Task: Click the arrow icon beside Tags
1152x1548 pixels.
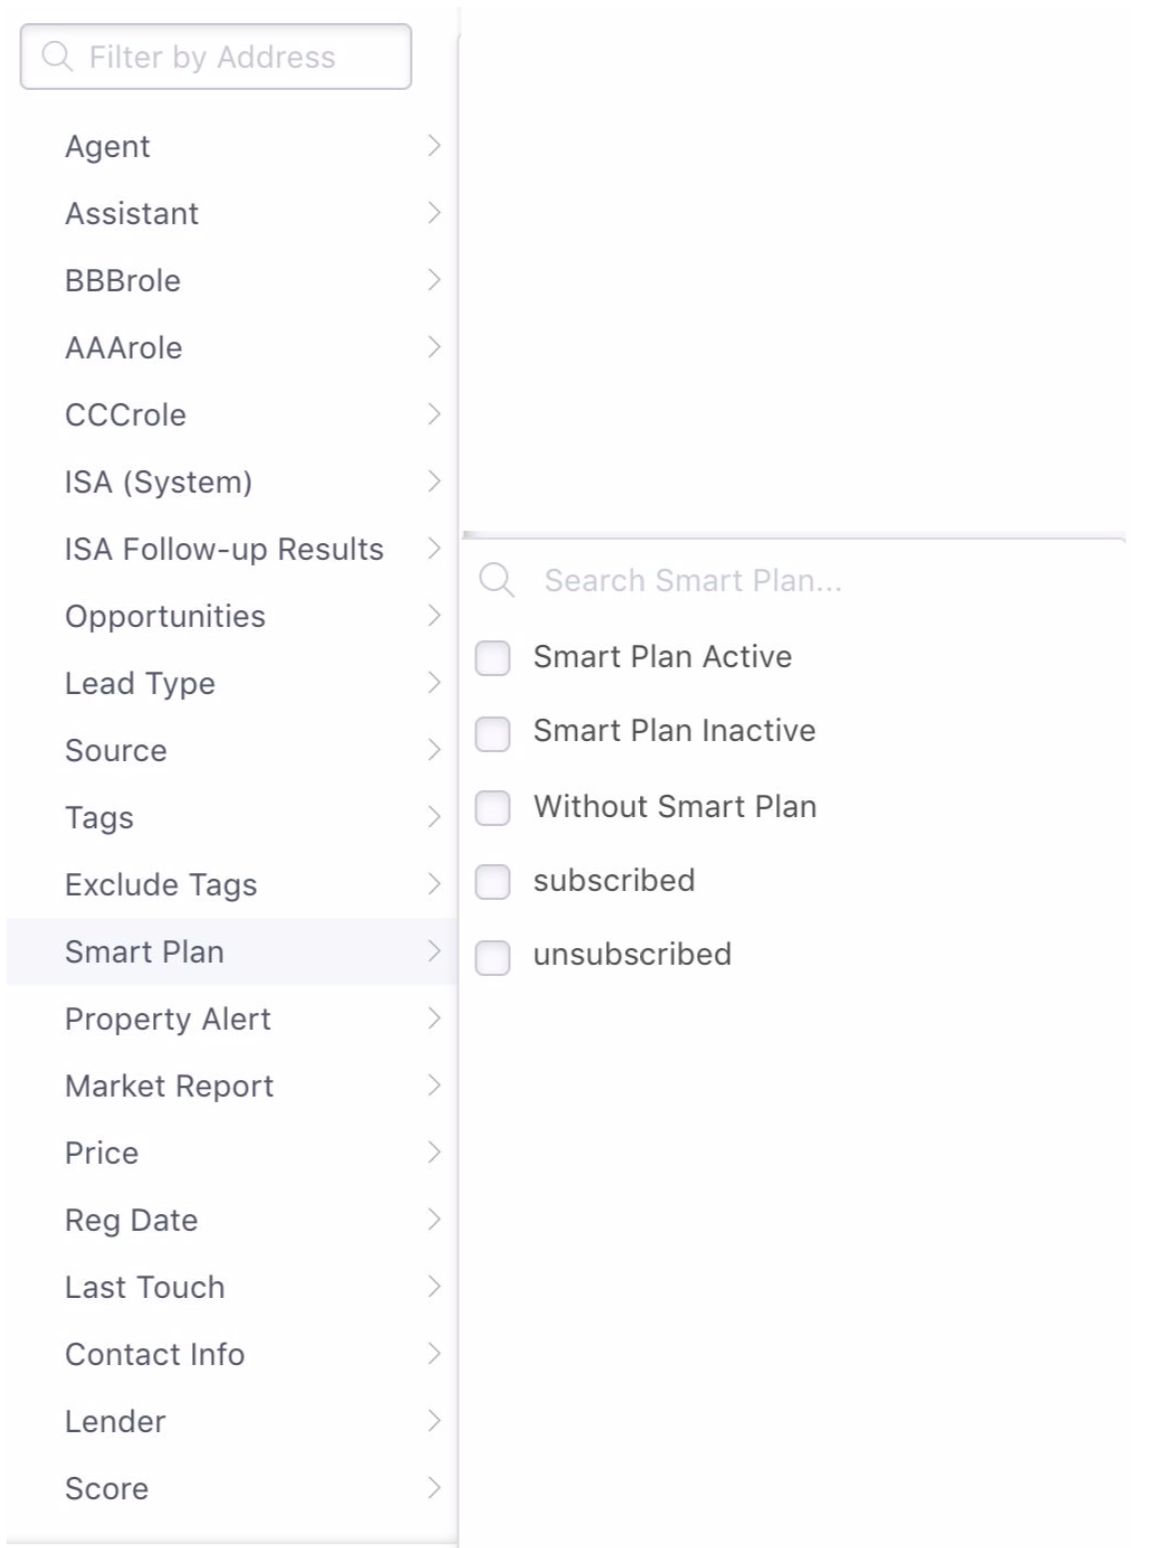Action: coord(434,817)
